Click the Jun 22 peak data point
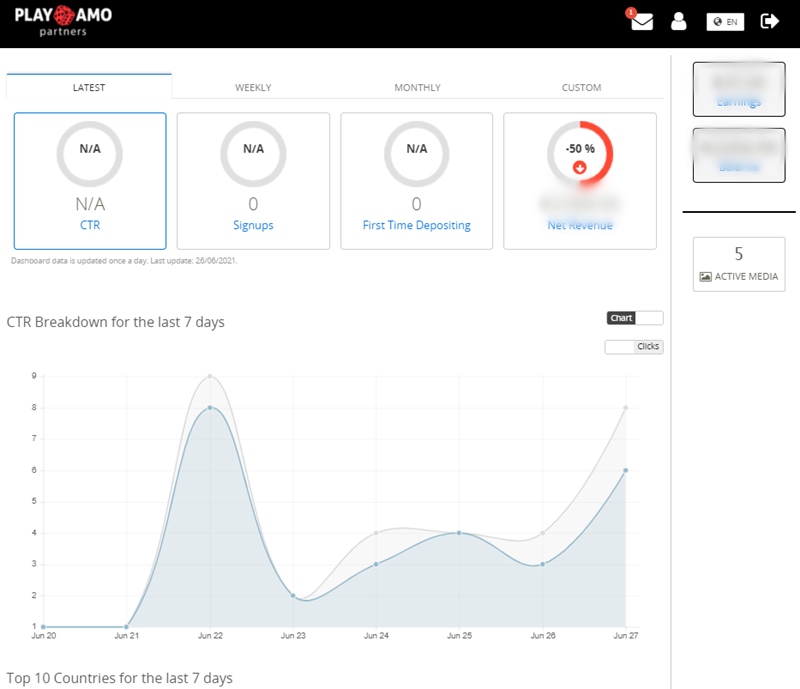This screenshot has width=800, height=689. click(x=209, y=408)
